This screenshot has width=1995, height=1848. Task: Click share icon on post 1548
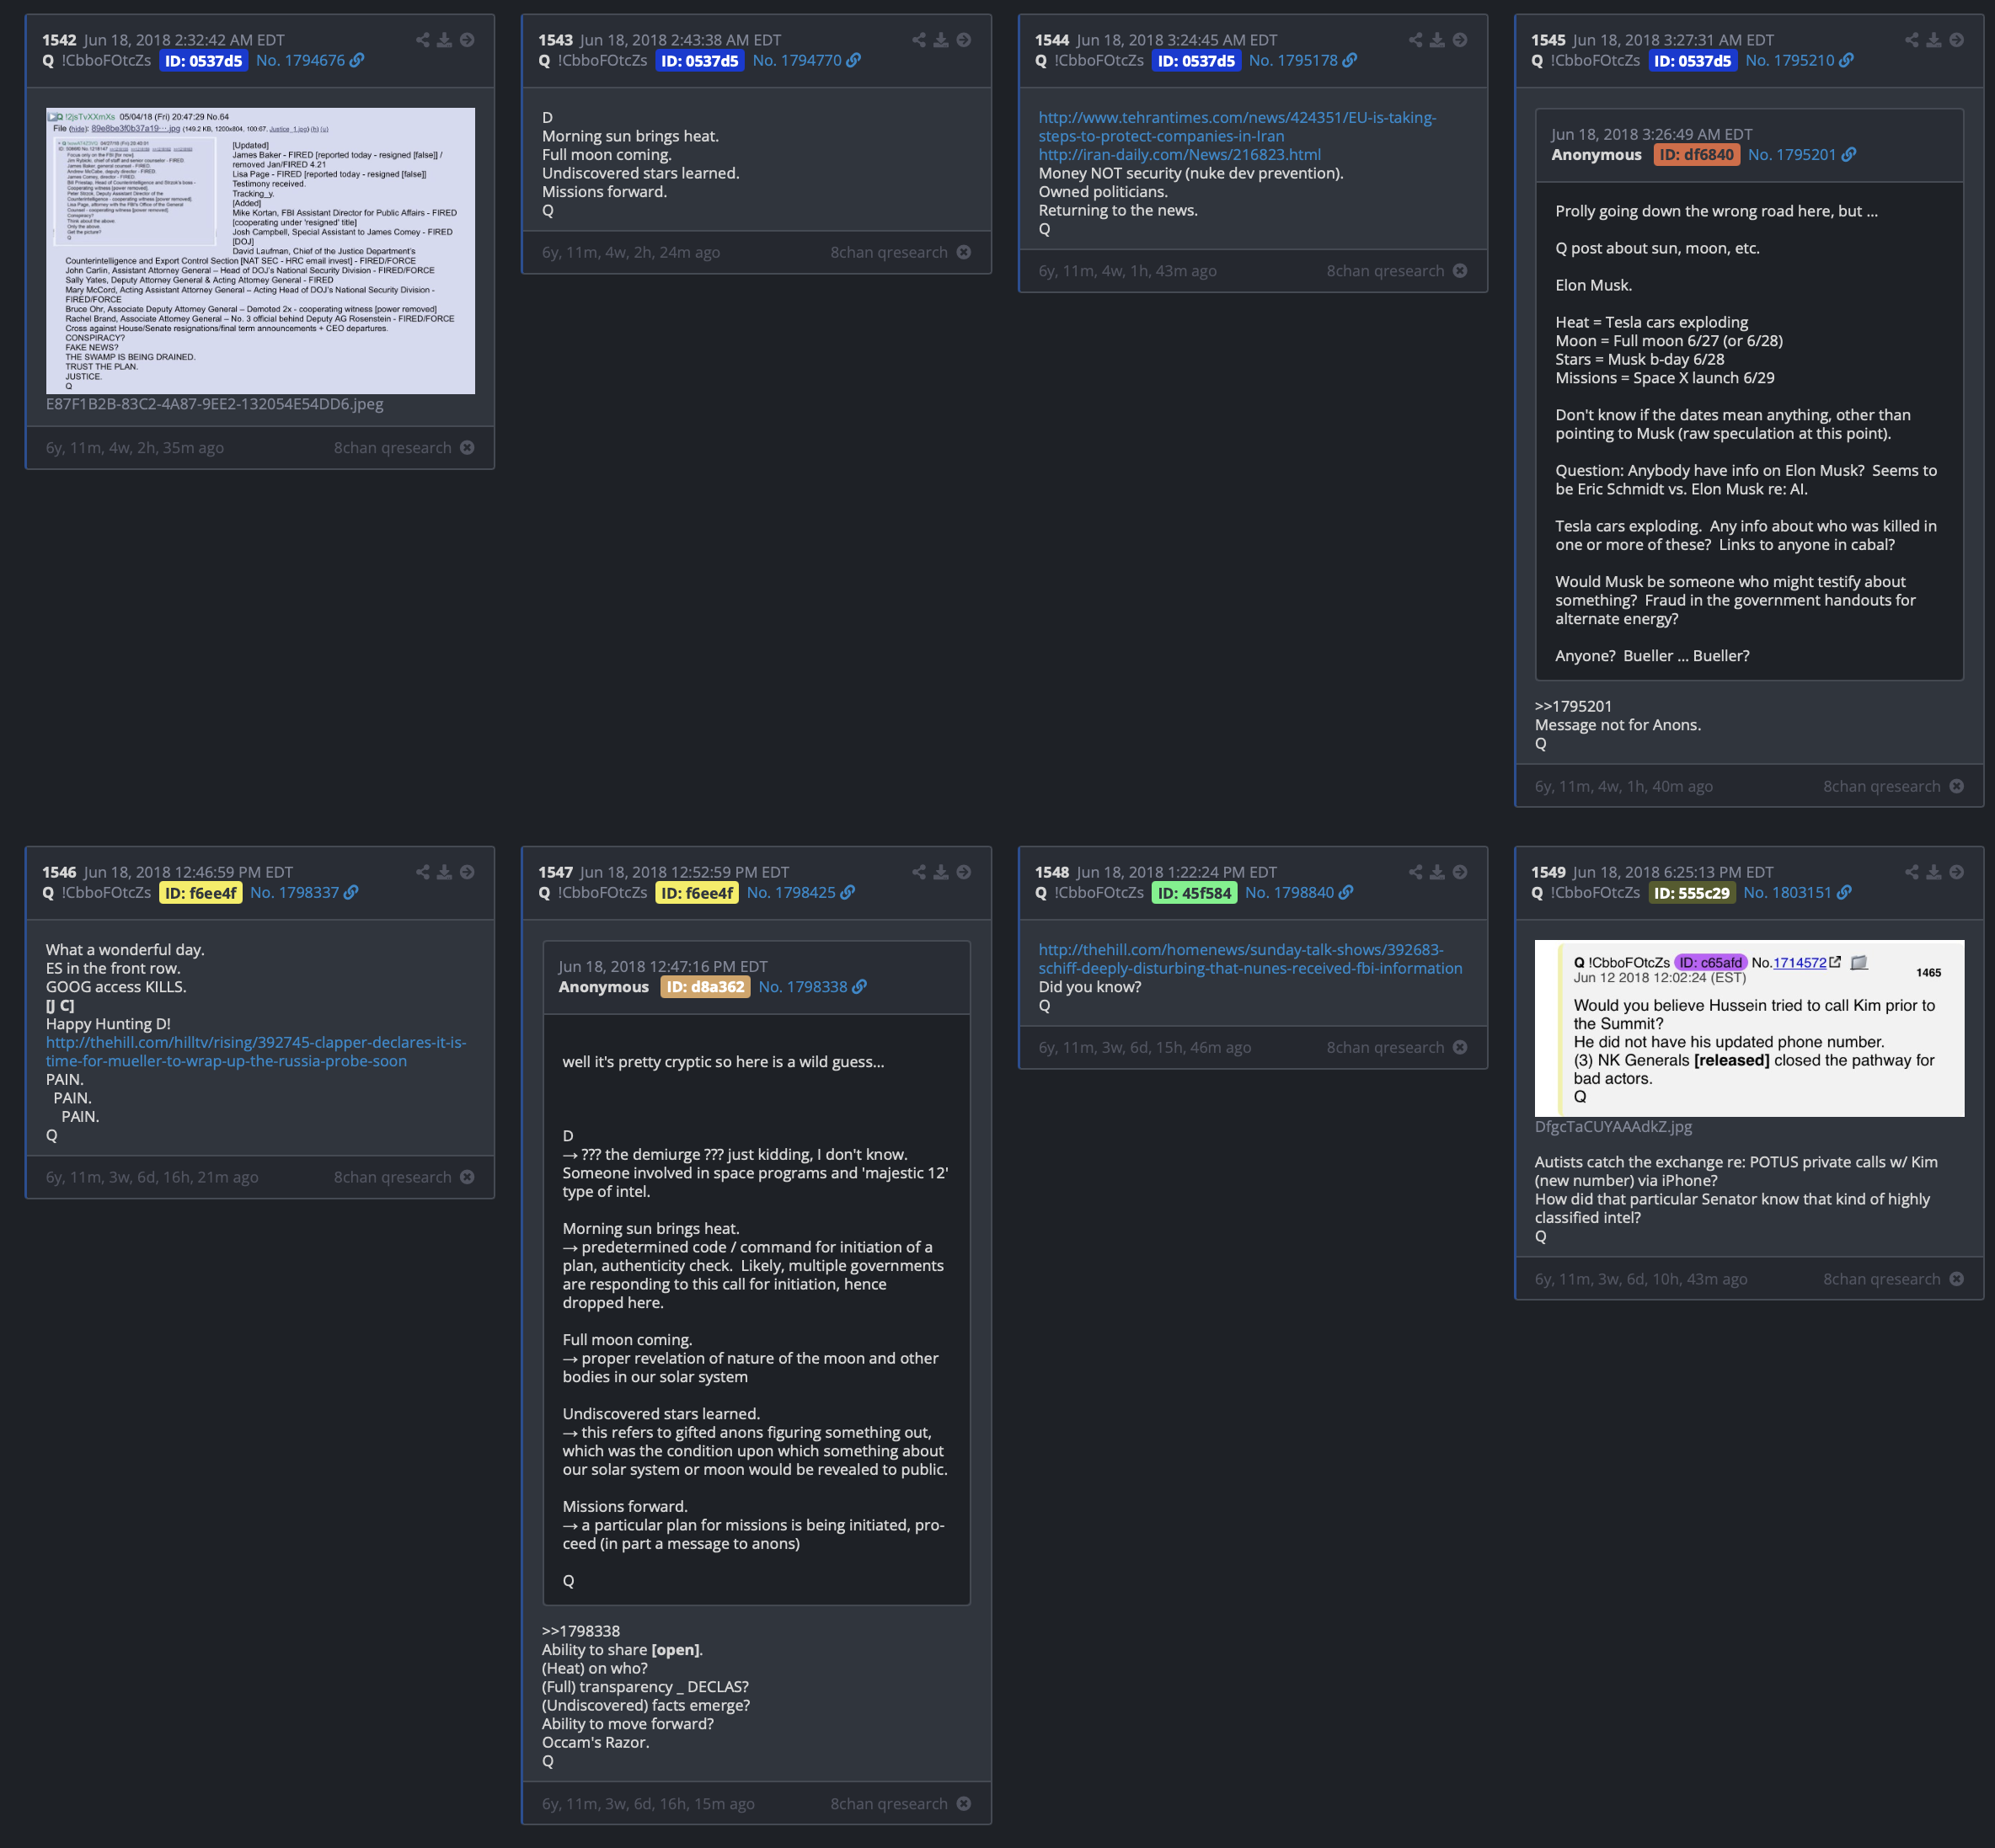[1416, 872]
